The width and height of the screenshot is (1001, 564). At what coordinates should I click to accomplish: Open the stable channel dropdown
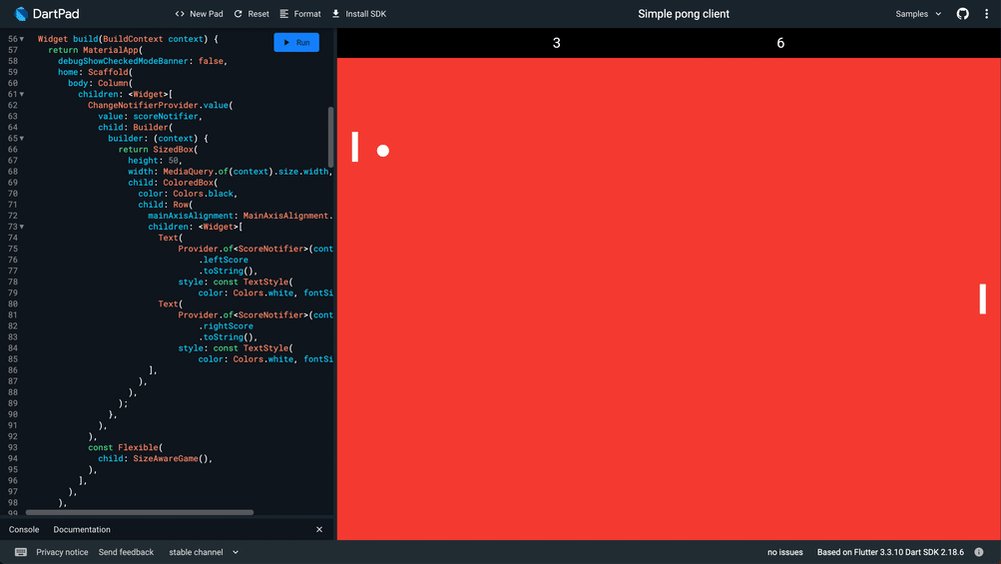203,552
